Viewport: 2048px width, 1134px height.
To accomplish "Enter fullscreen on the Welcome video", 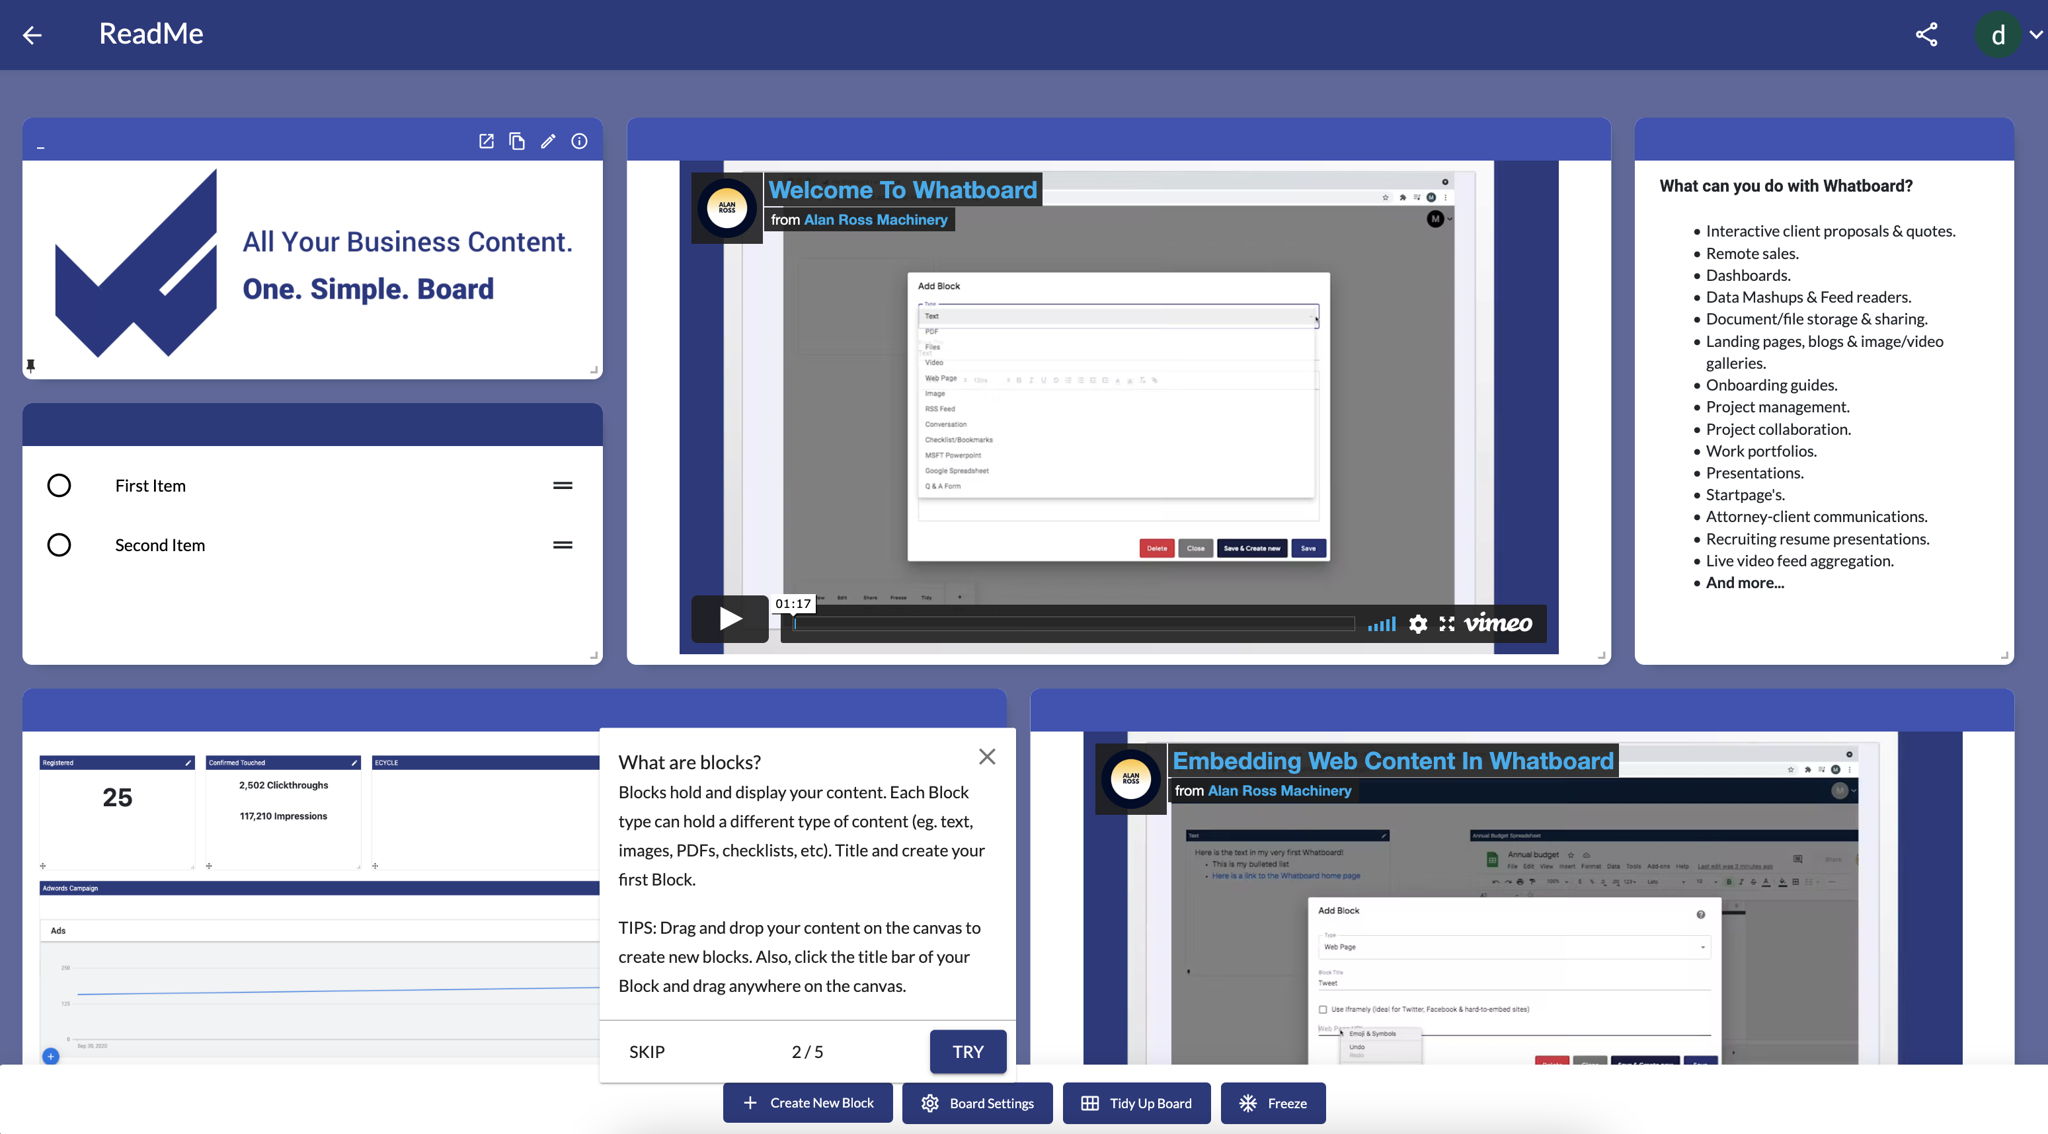I will (x=1447, y=624).
